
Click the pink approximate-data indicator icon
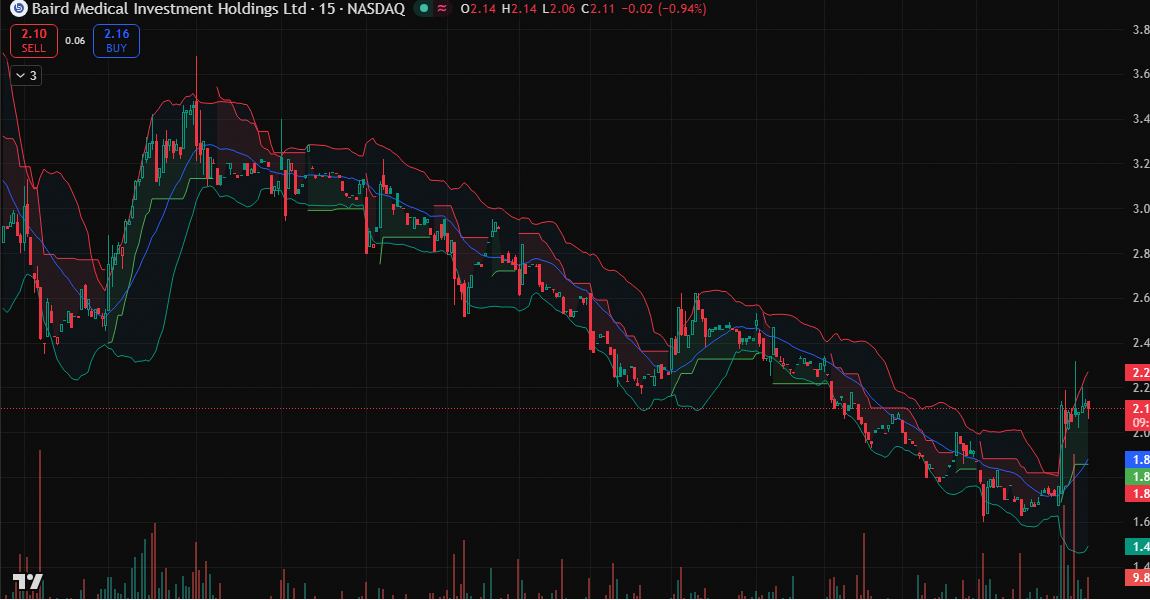(442, 9)
